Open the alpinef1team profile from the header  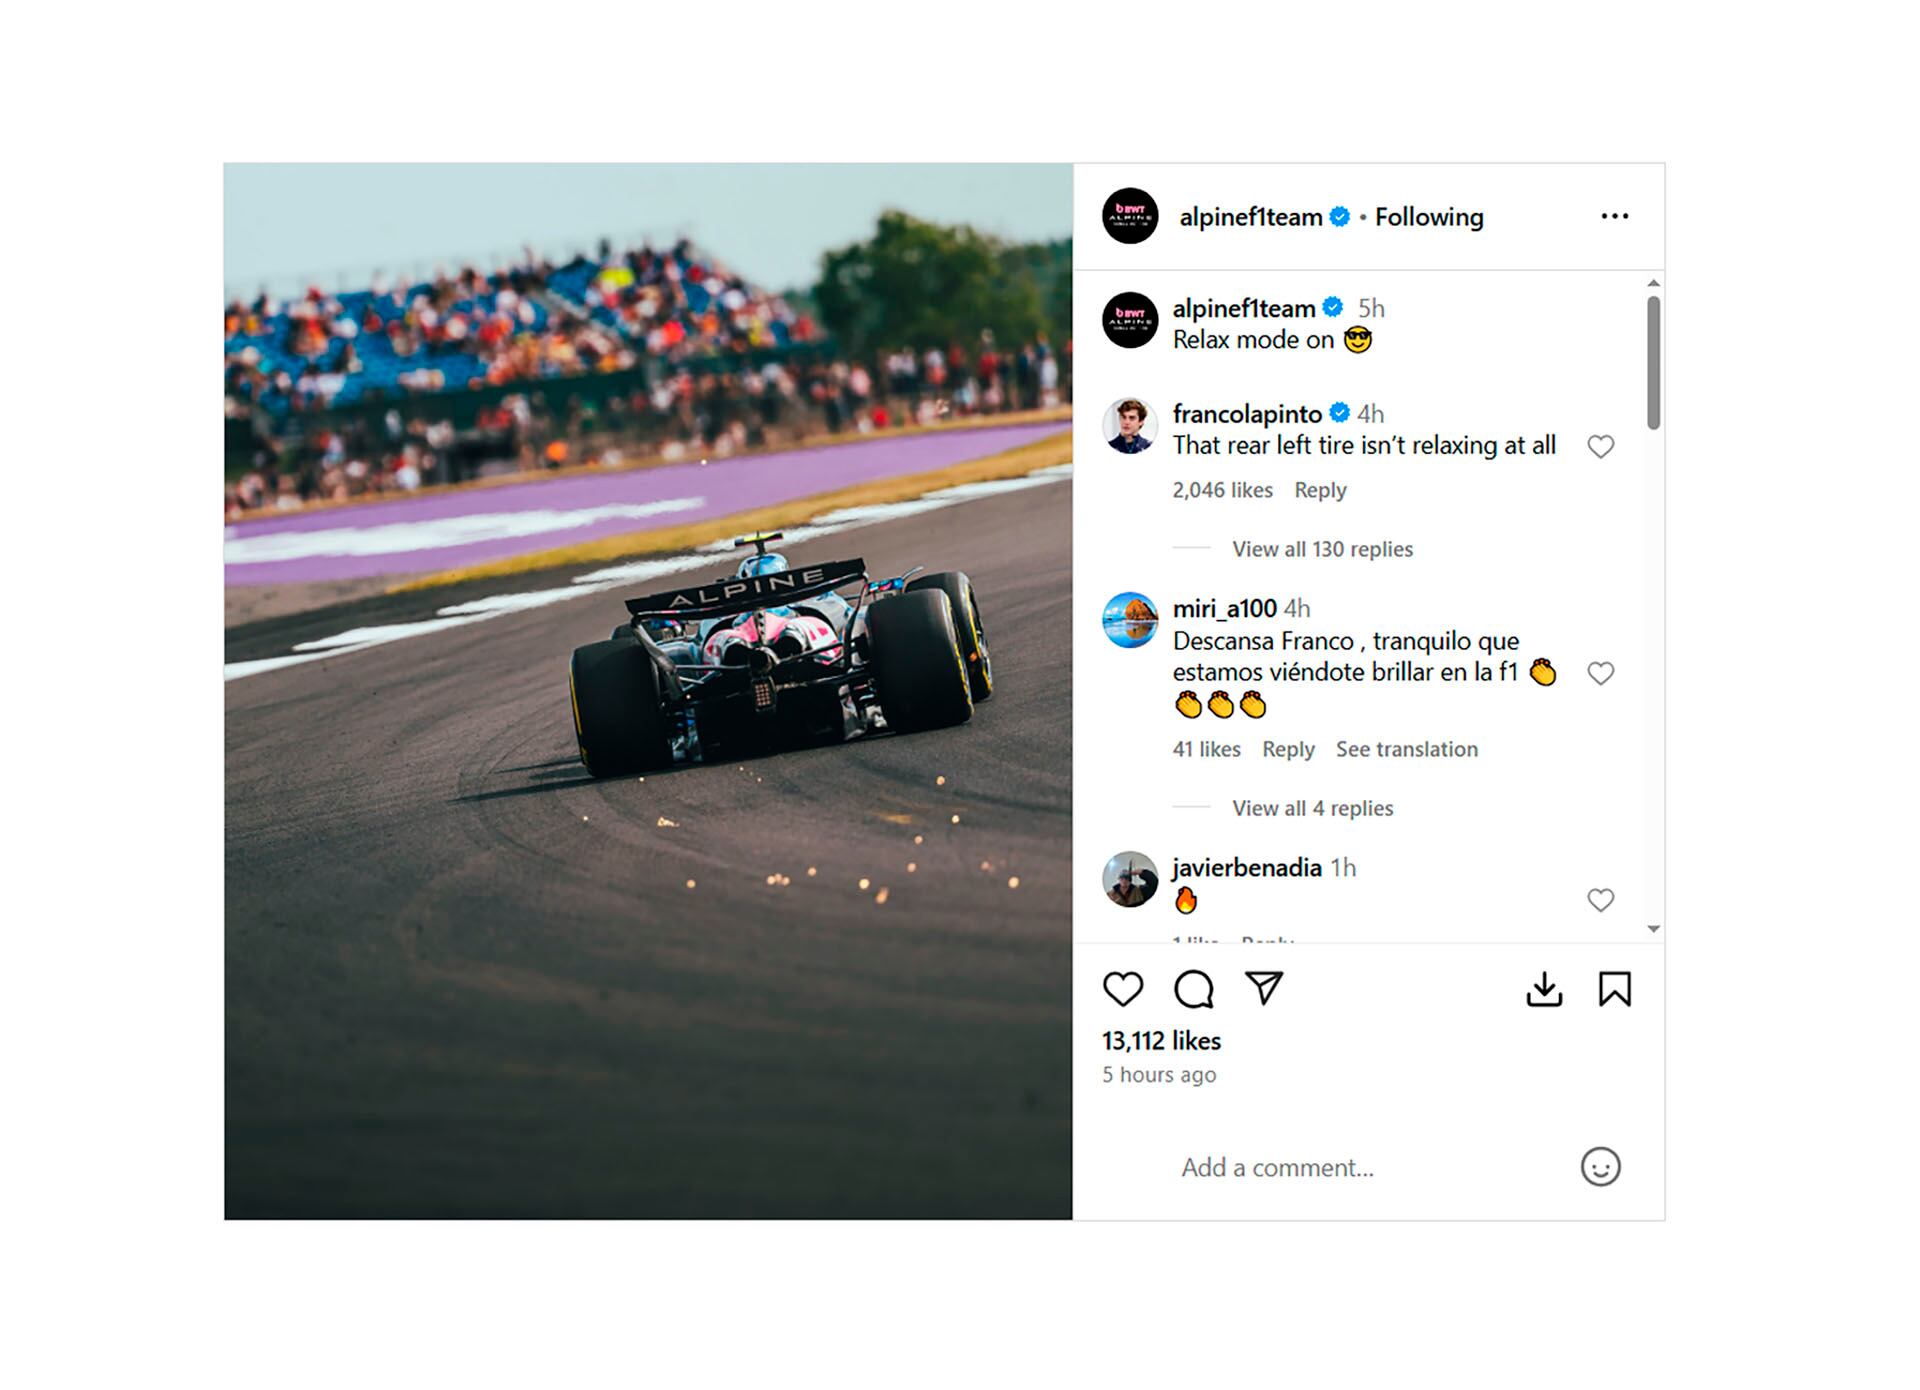[x=1250, y=217]
